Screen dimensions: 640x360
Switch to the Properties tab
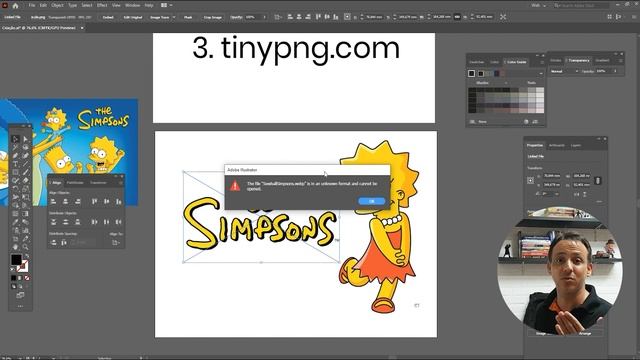[x=535, y=145]
